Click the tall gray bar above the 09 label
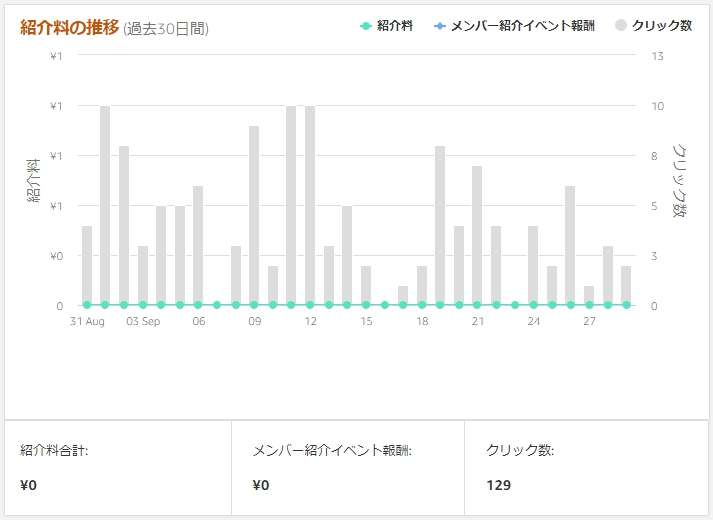This screenshot has height=520, width=713. (254, 215)
